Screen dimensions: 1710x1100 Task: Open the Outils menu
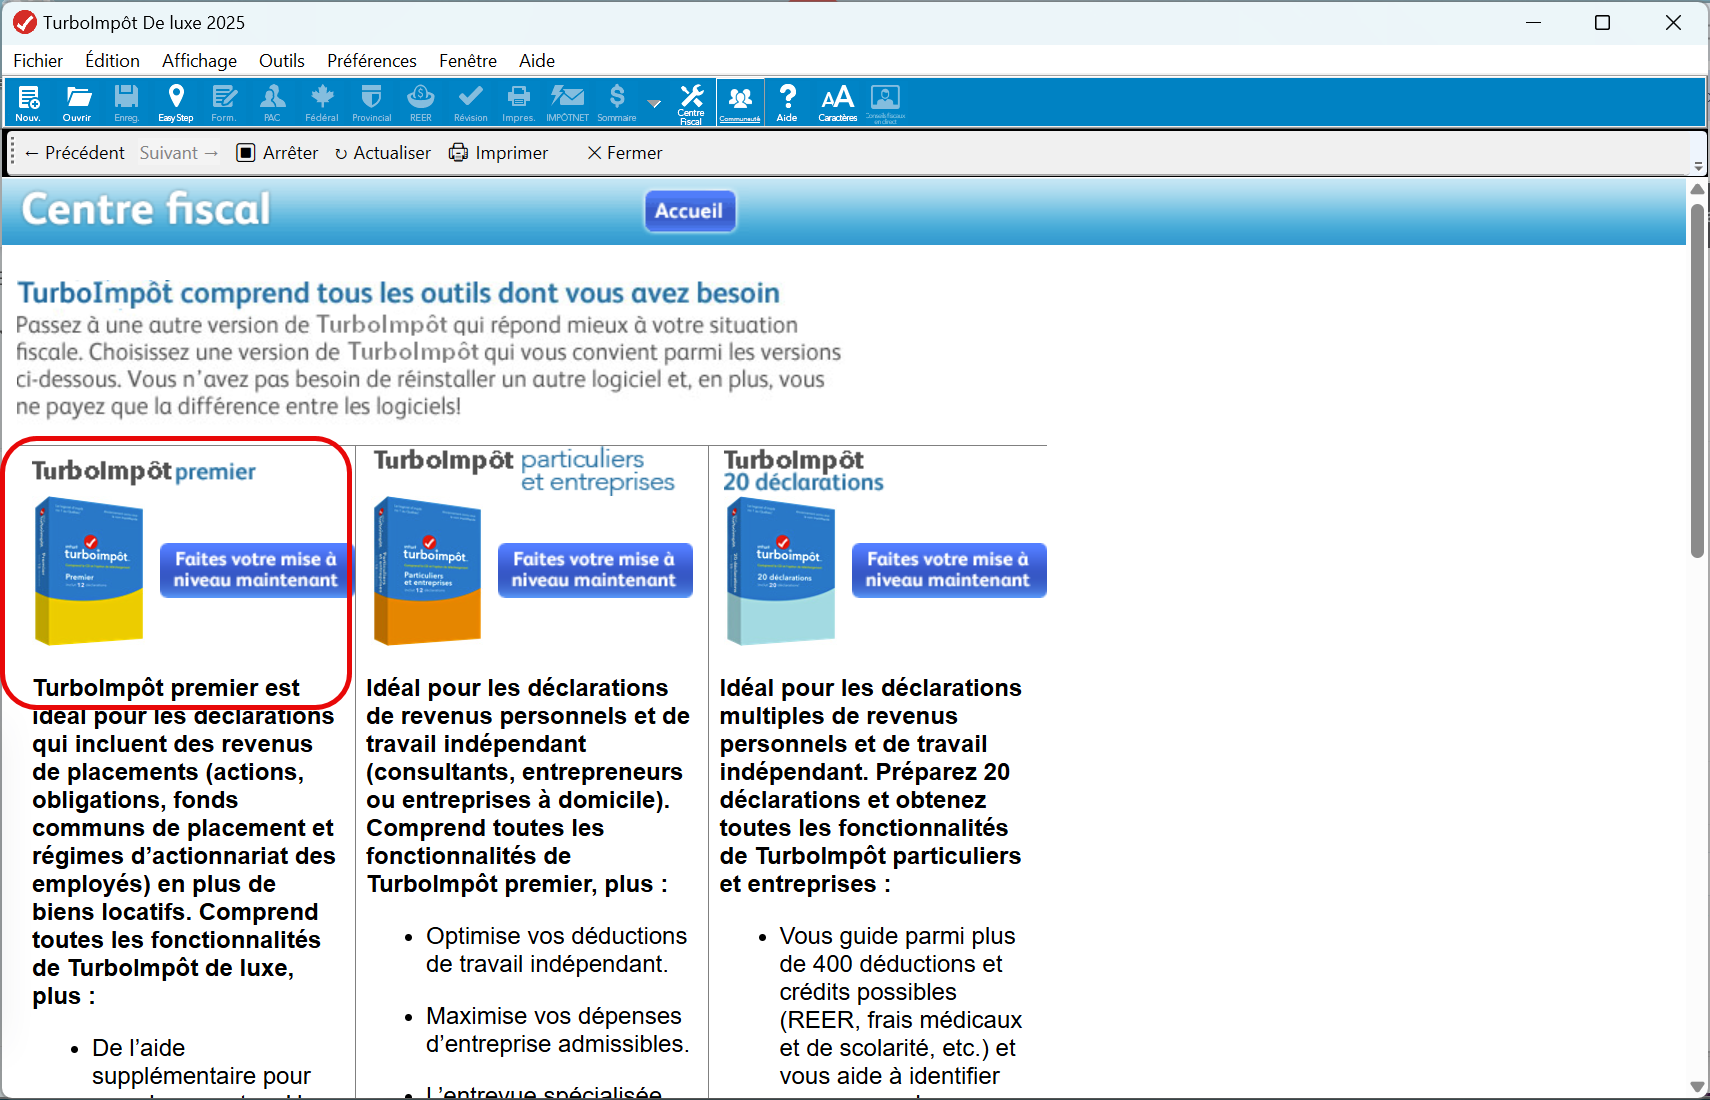pos(281,61)
